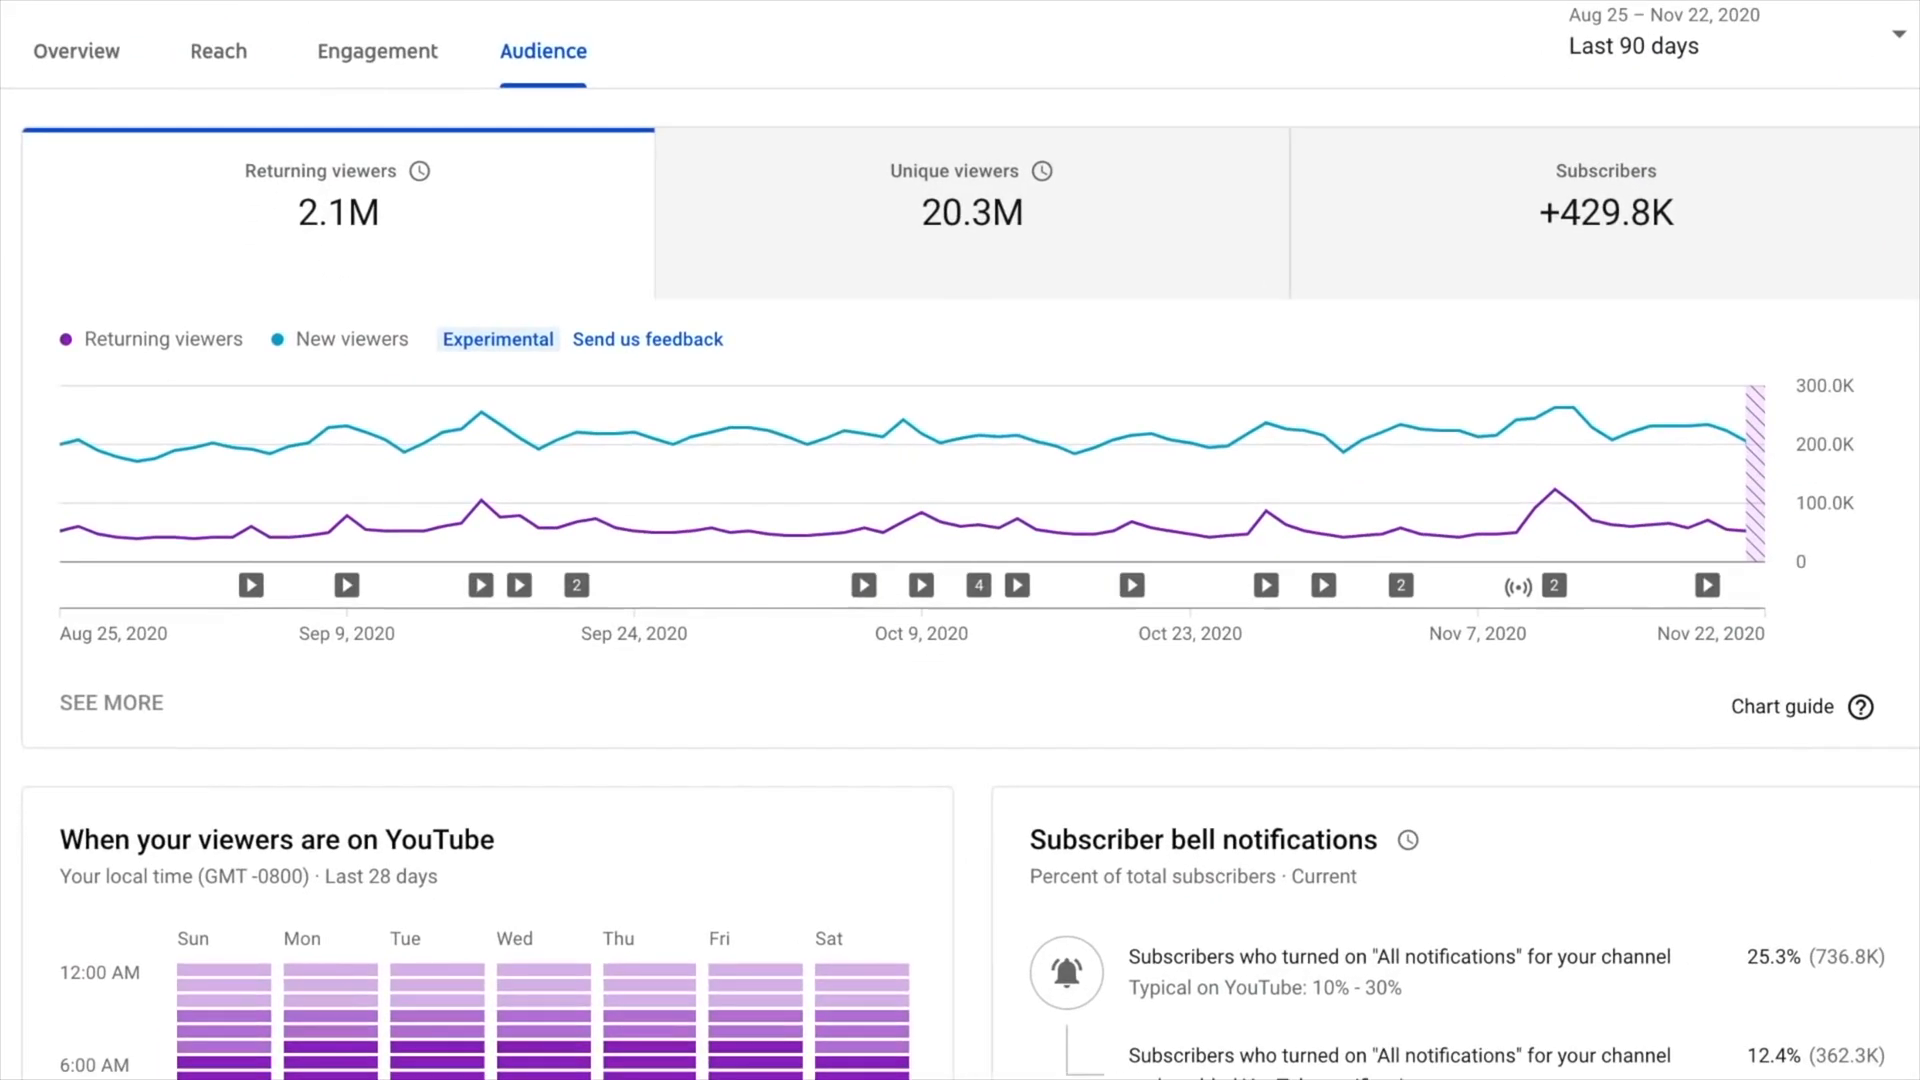Image resolution: width=1920 pixels, height=1080 pixels.
Task: Click the 12.4% (362.3K) notification value
Action: [x=1815, y=1056]
